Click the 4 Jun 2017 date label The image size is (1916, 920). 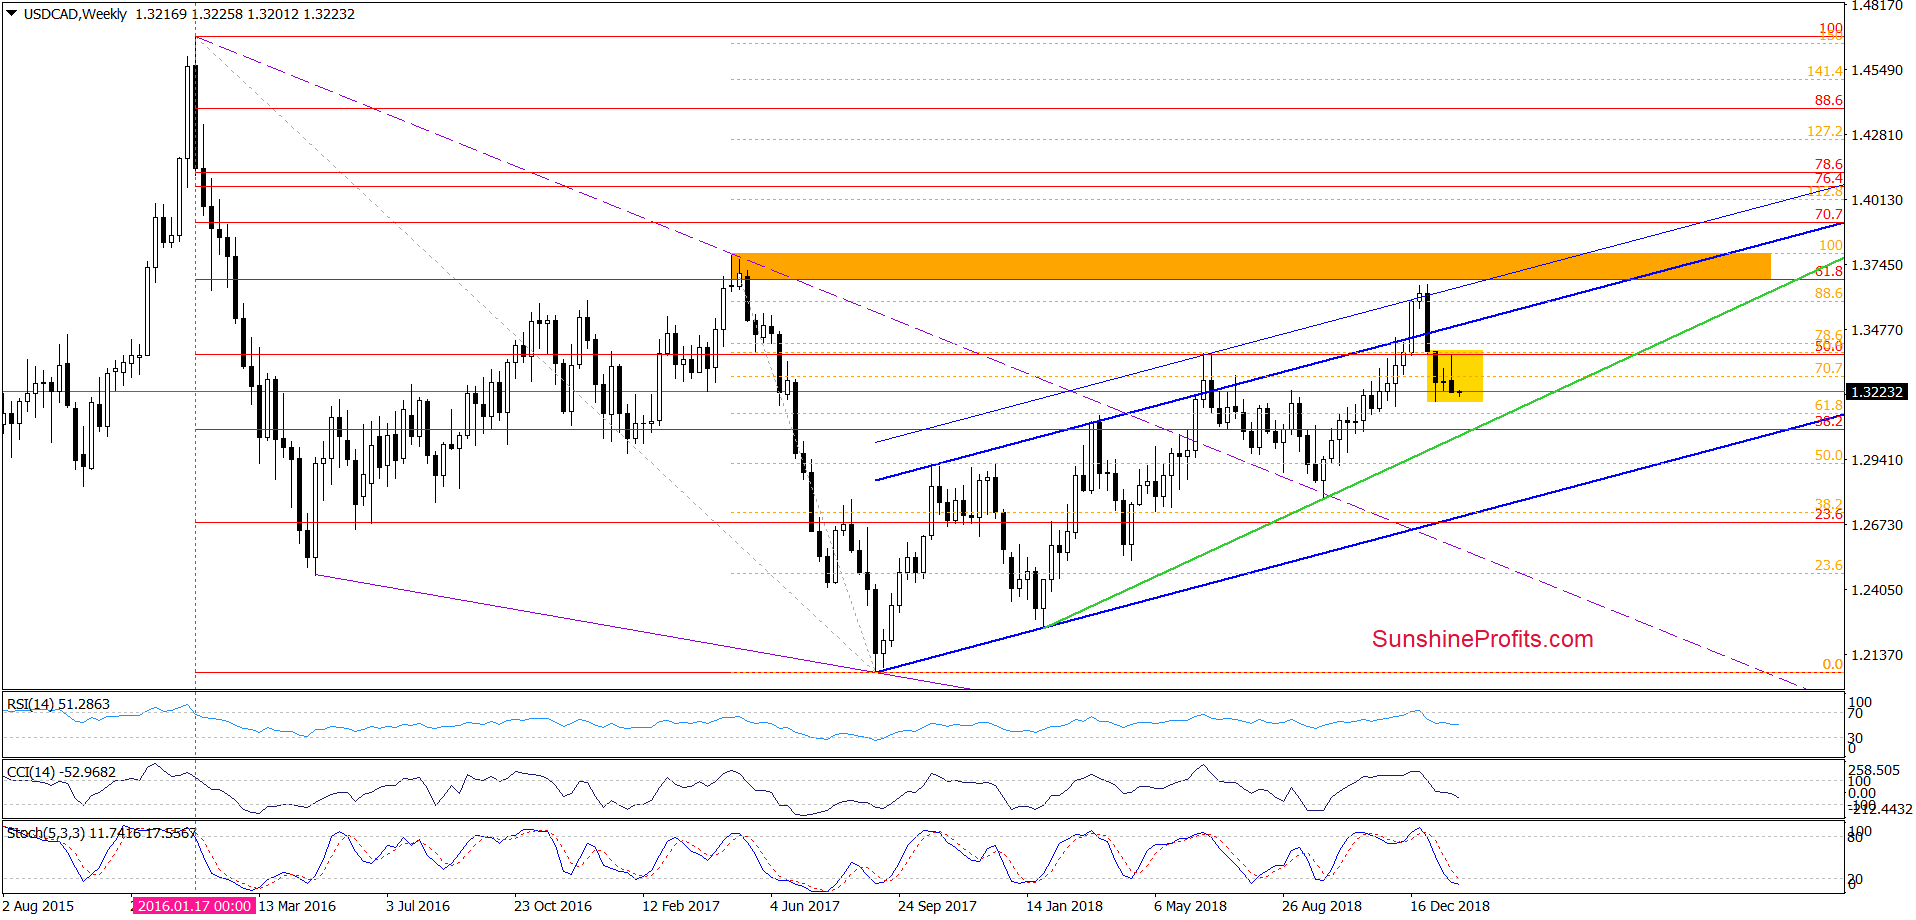coord(805,906)
